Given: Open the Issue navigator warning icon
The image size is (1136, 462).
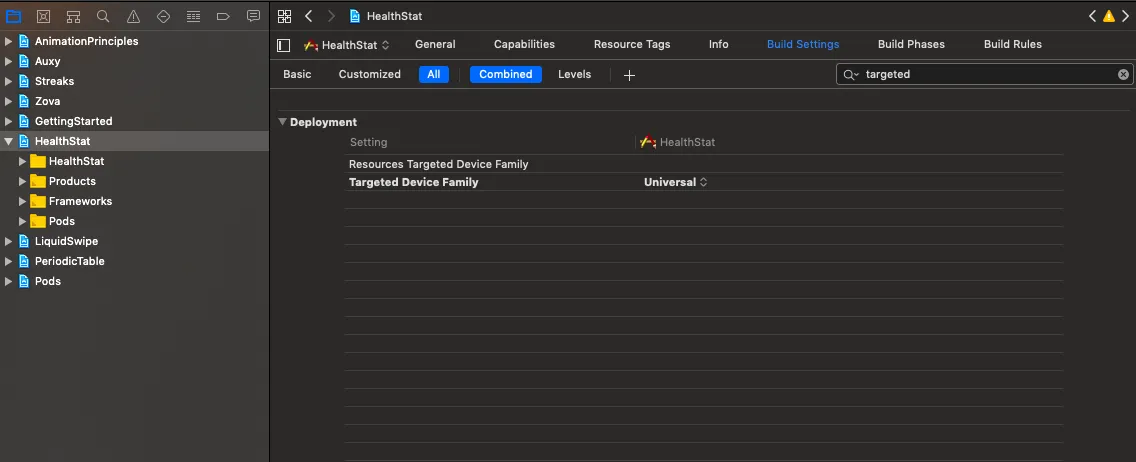Looking at the screenshot, I should point(133,16).
